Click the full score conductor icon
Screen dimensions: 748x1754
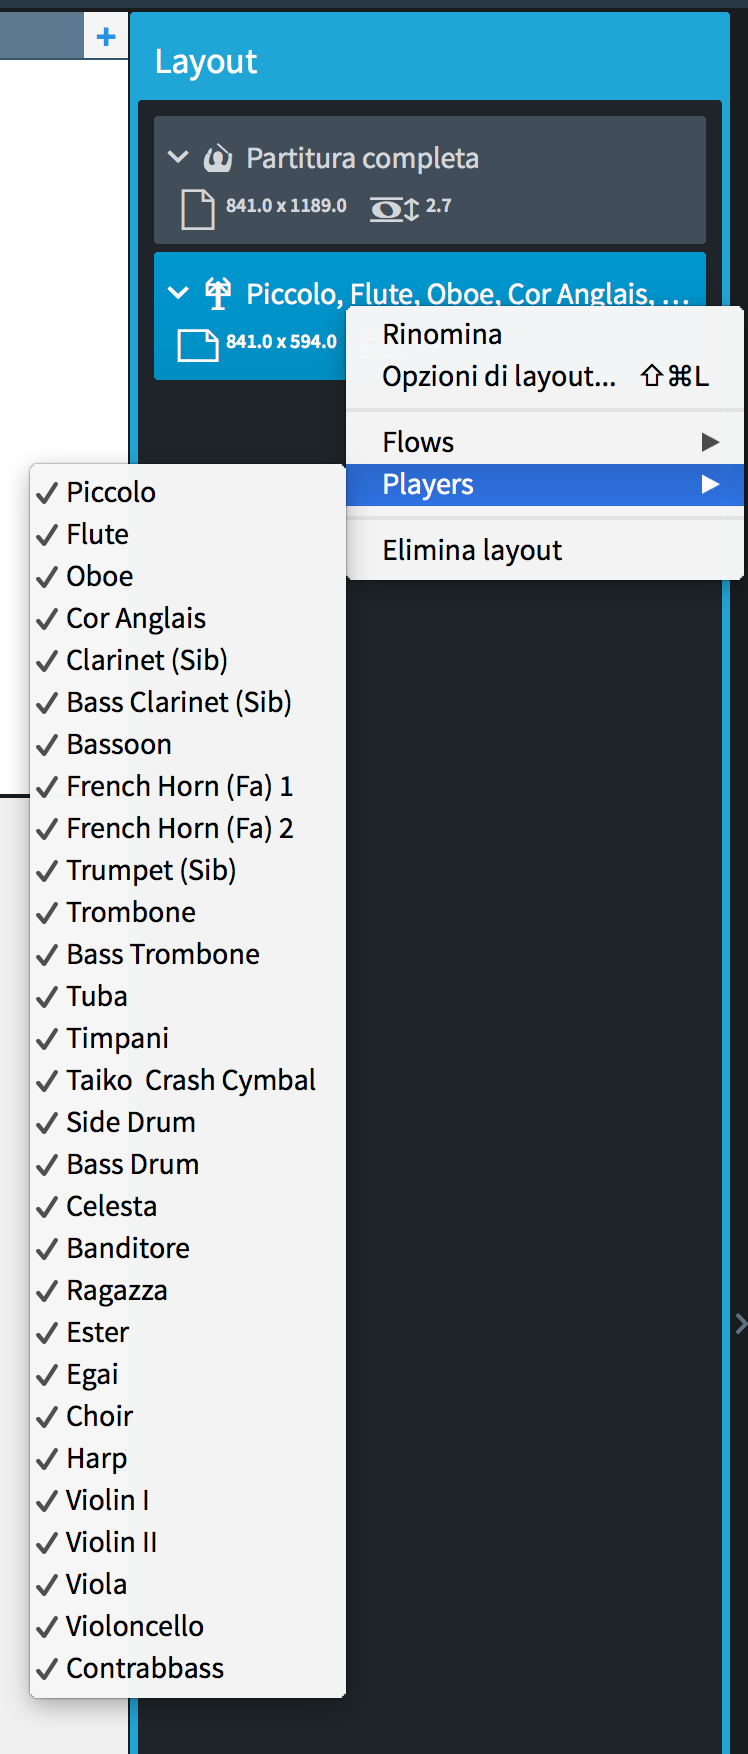(217, 158)
